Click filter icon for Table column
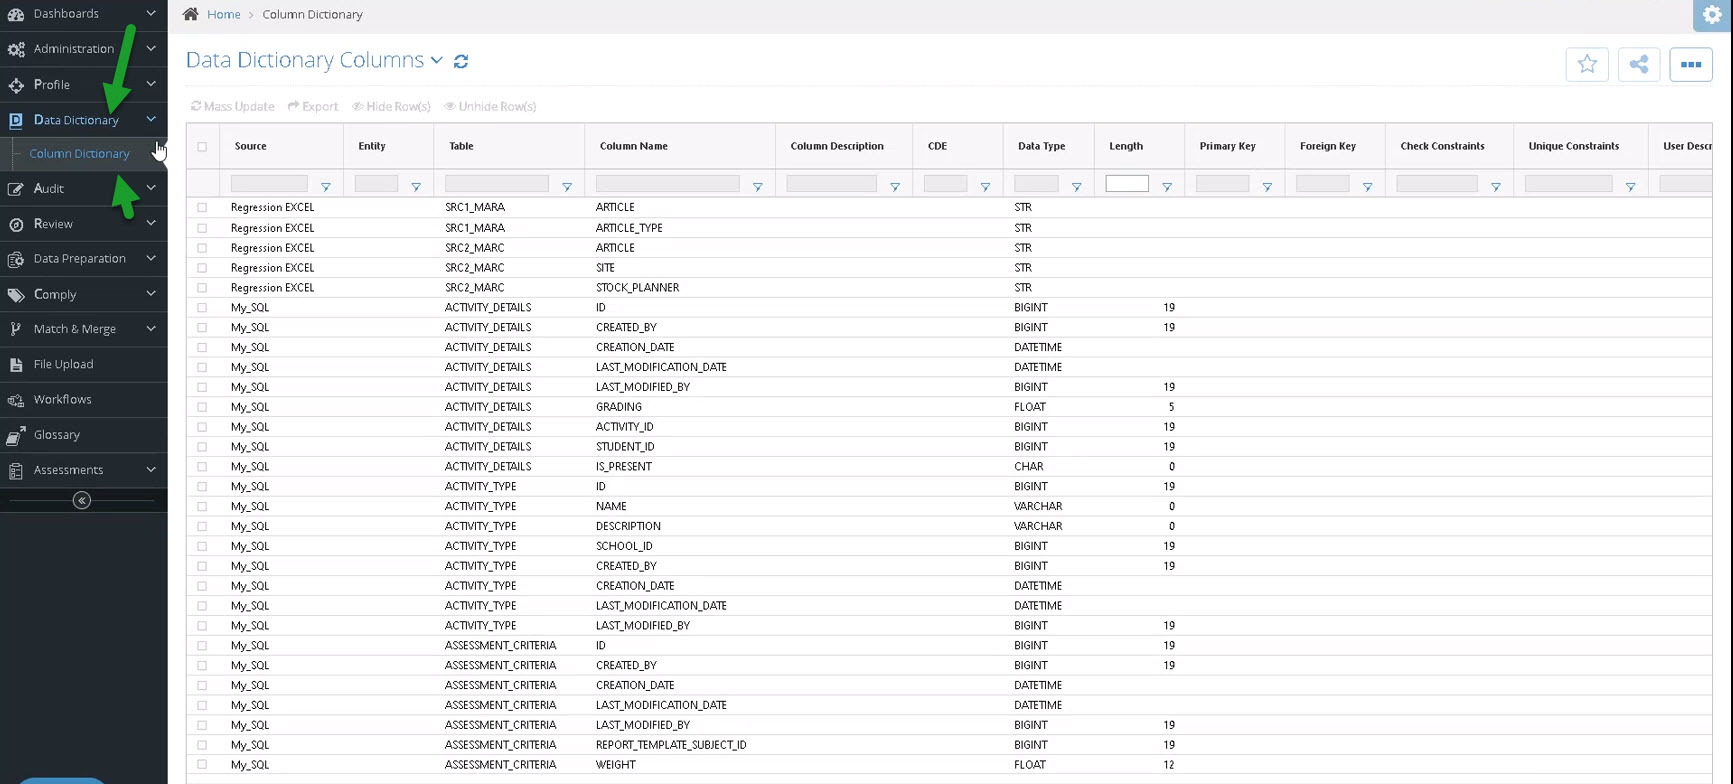The image size is (1733, 784). tap(567, 187)
